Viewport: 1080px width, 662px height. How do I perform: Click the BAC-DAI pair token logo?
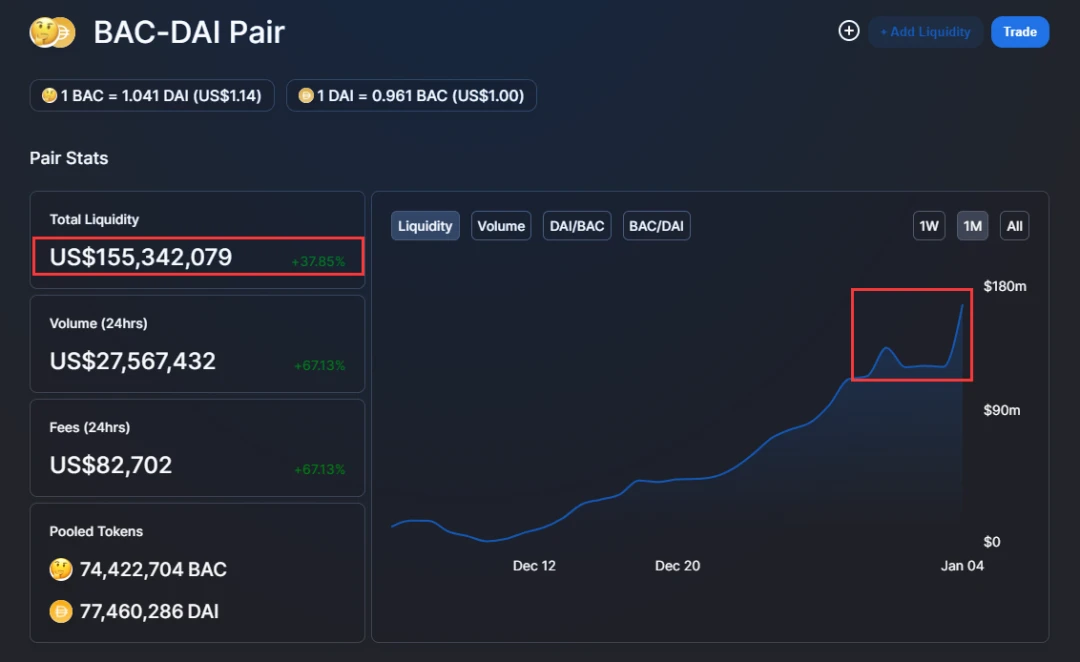[52, 32]
